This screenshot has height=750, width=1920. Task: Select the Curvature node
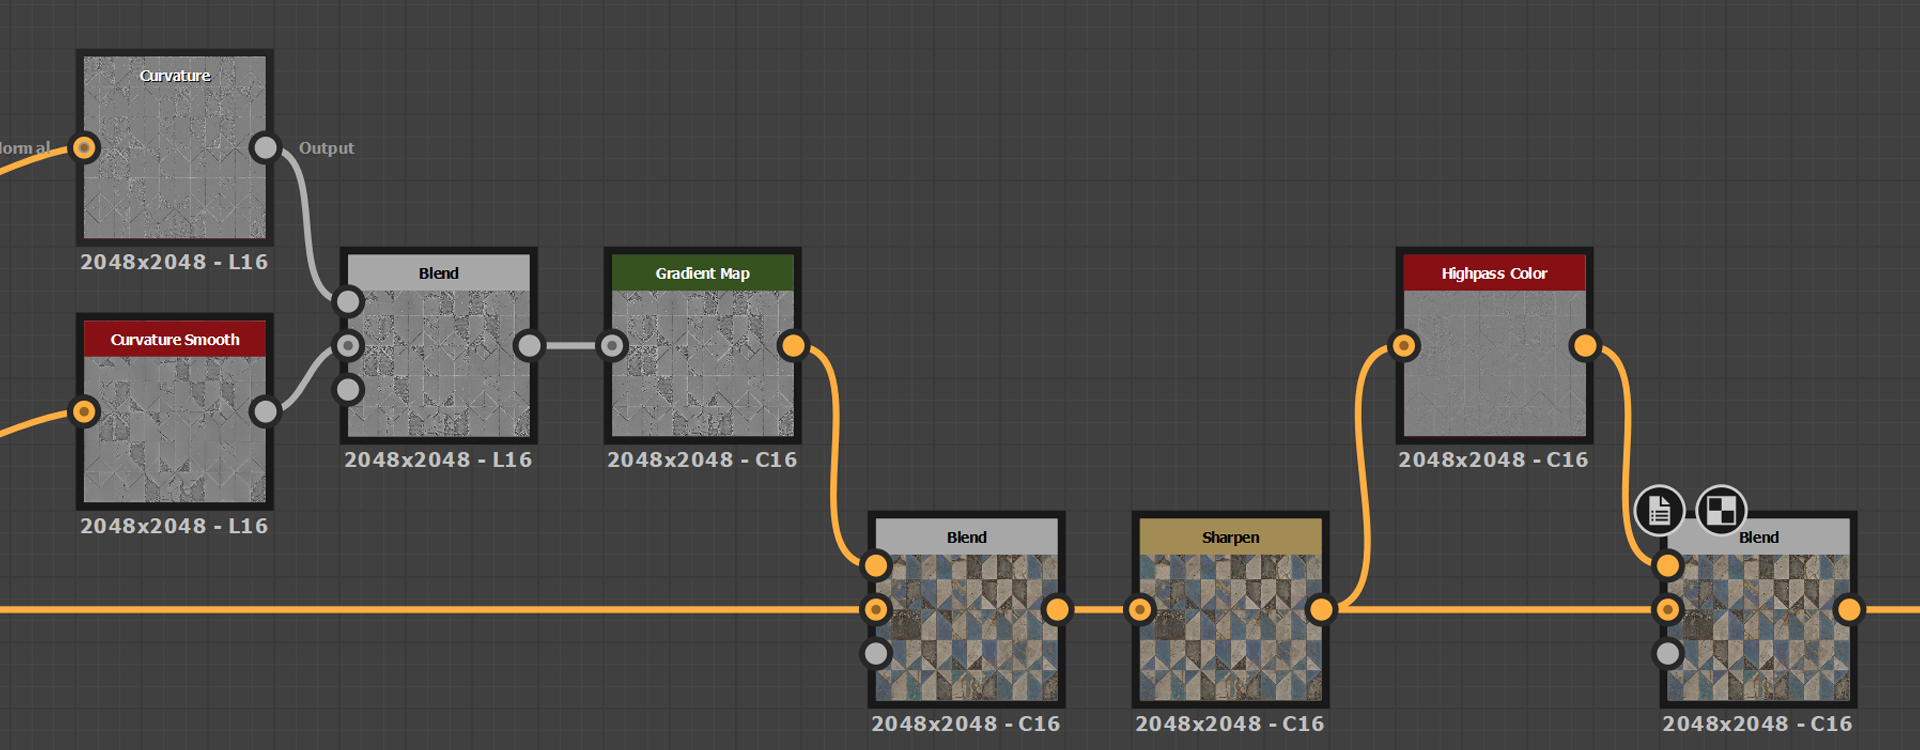(x=175, y=147)
